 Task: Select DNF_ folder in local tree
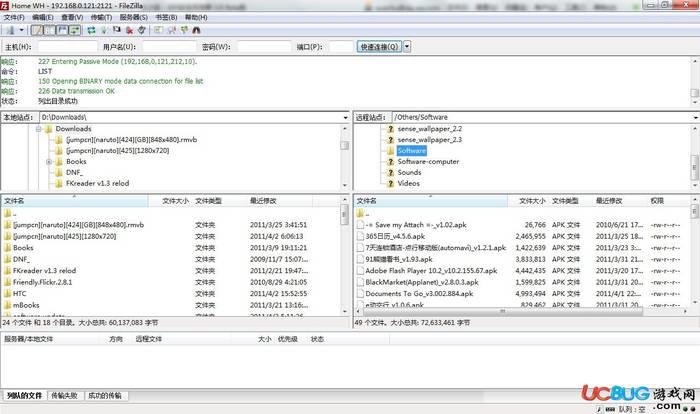click(74, 172)
